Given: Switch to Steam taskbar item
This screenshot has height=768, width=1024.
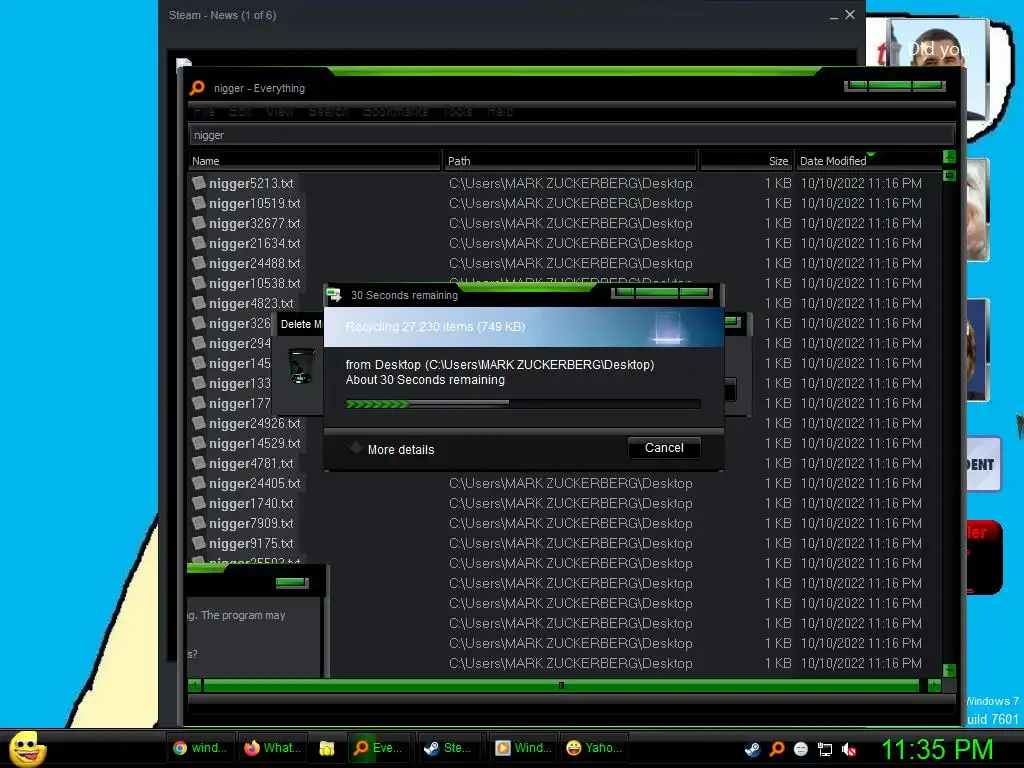Looking at the screenshot, I should point(448,748).
